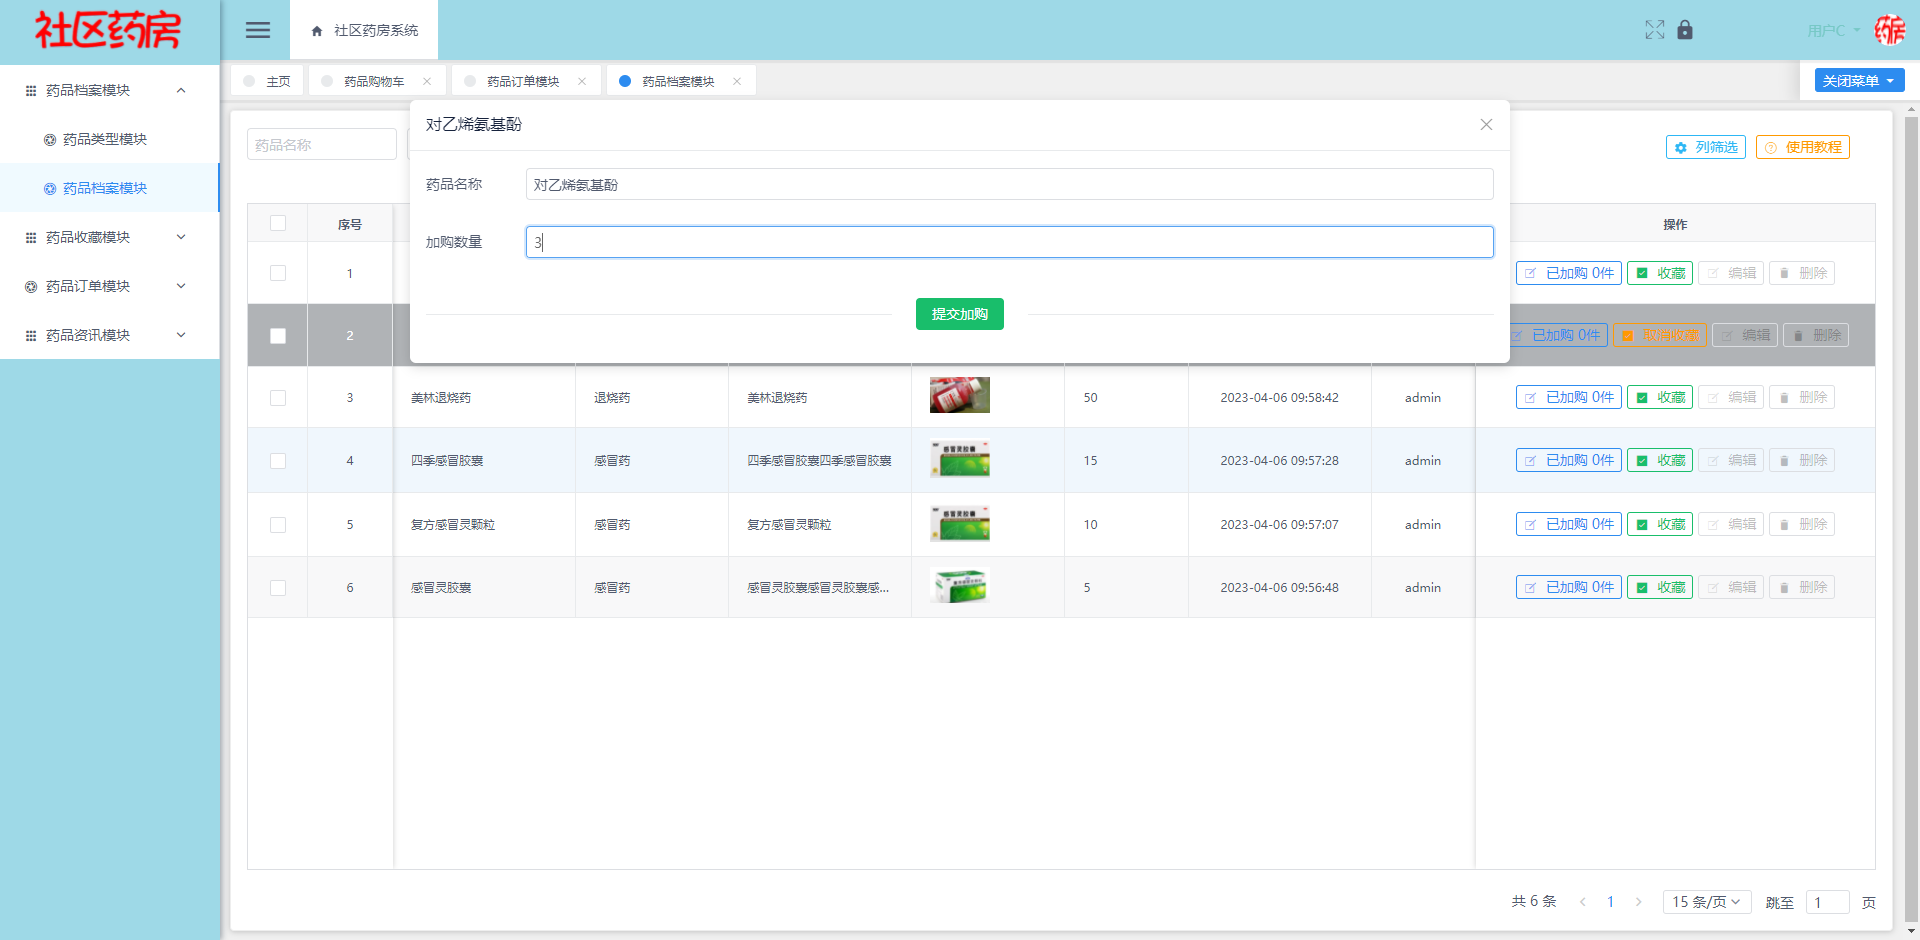Click 收藏 button for row 1
Screen dimensions: 1920x940
[1660, 273]
